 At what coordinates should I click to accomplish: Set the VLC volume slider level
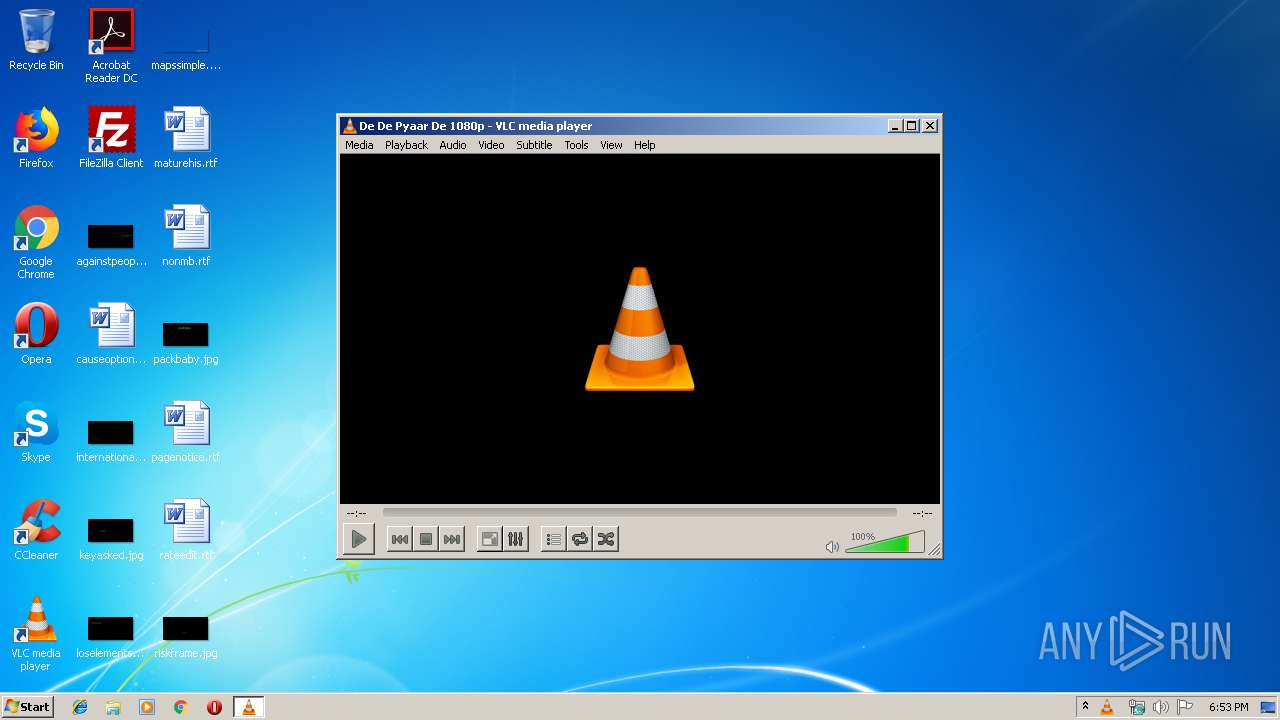coord(884,543)
